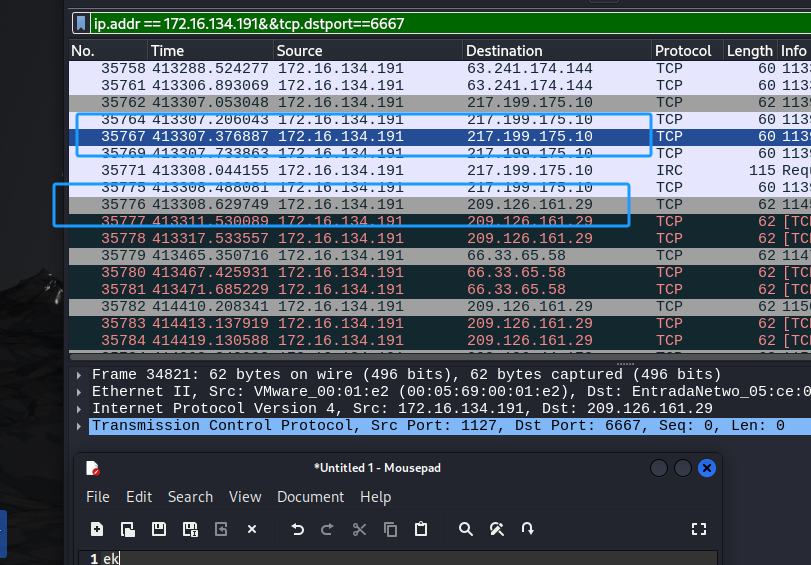Click Mousepad Redo icon
The width and height of the screenshot is (811, 565).
tap(327, 529)
